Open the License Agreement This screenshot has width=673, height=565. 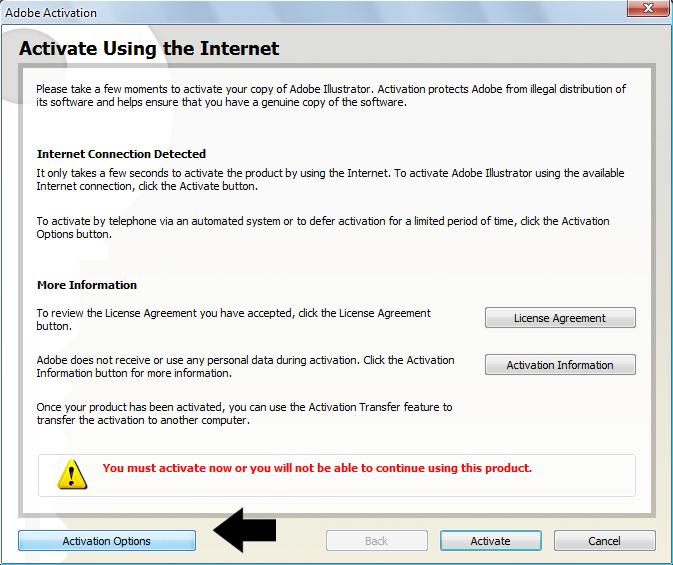pos(559,318)
